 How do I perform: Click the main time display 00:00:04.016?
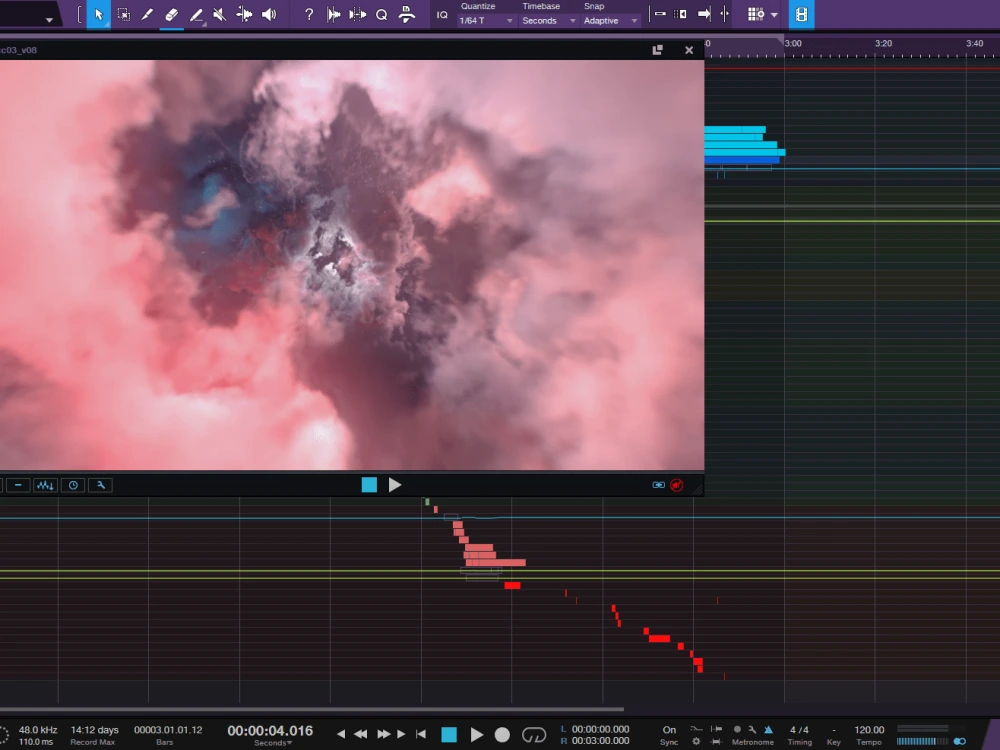(270, 730)
